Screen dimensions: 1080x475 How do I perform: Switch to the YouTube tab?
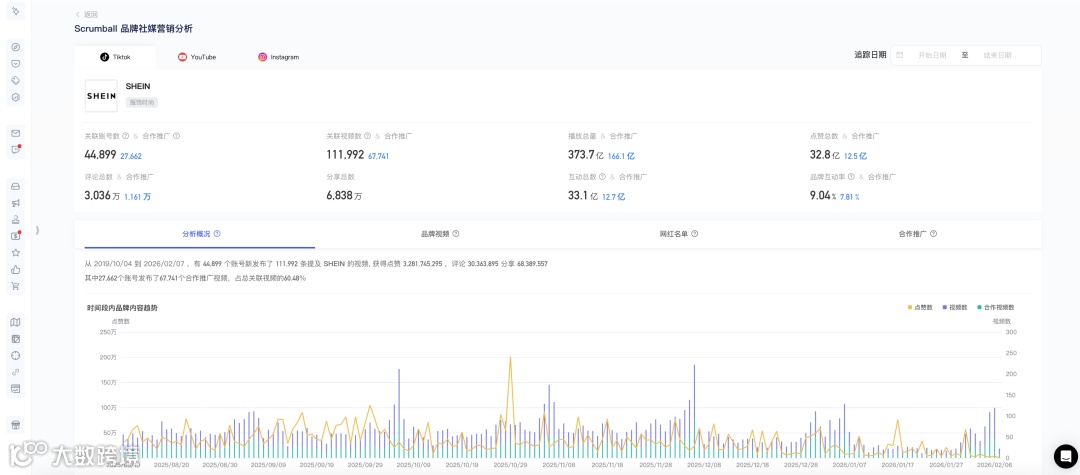point(197,57)
